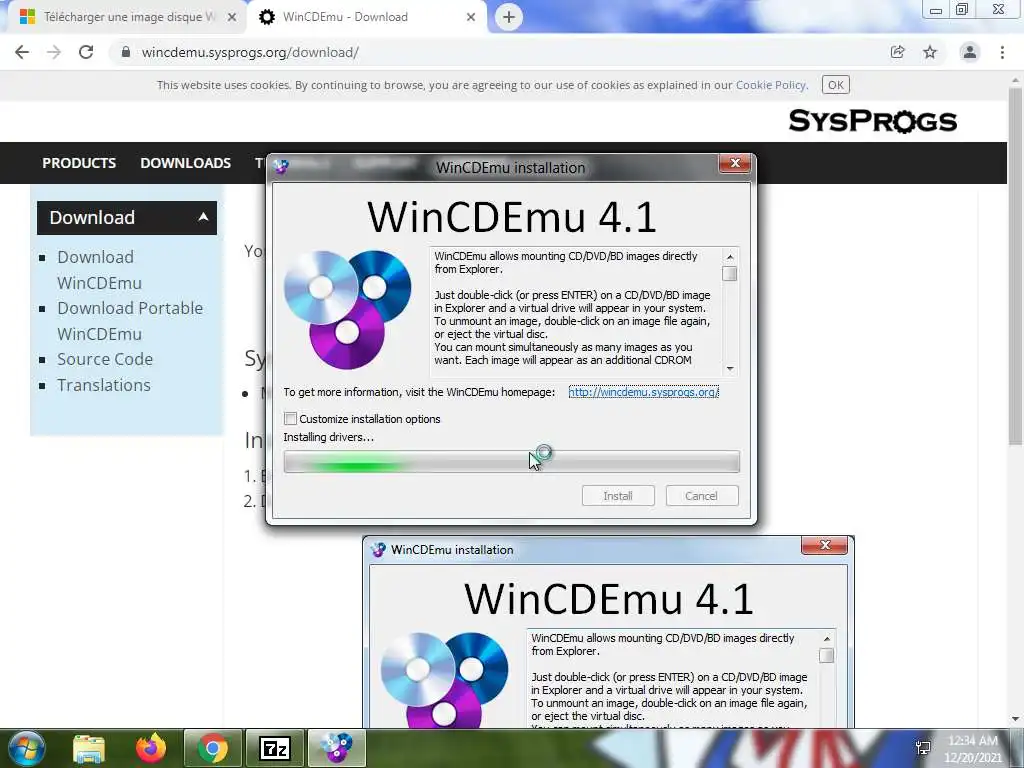Open the Chrome profile avatar icon

[970, 52]
